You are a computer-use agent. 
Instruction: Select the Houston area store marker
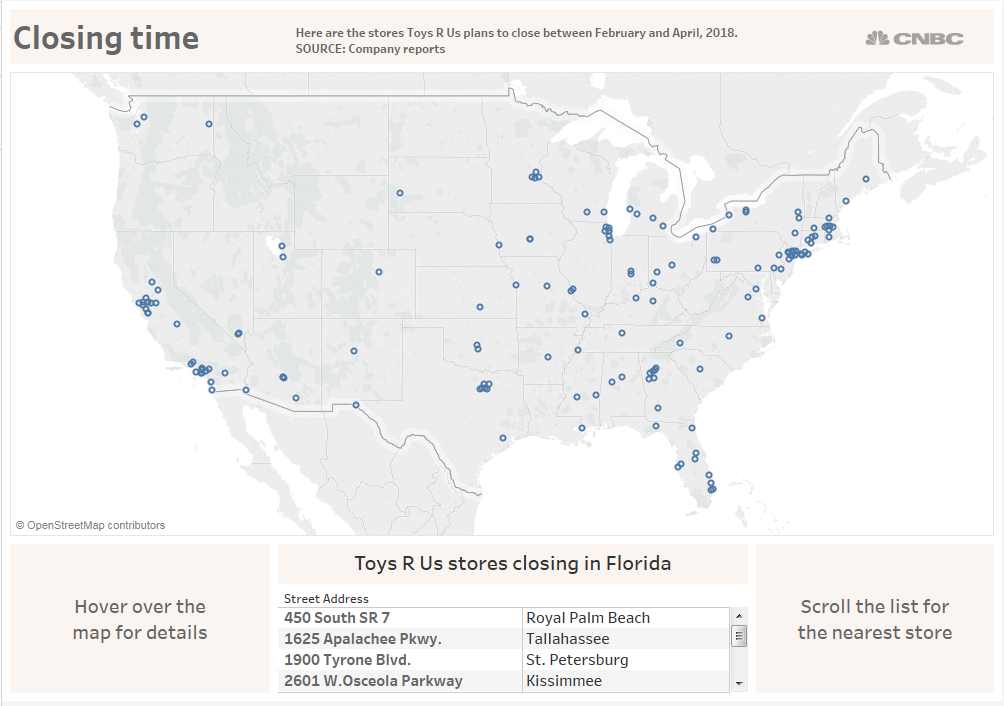[503, 438]
